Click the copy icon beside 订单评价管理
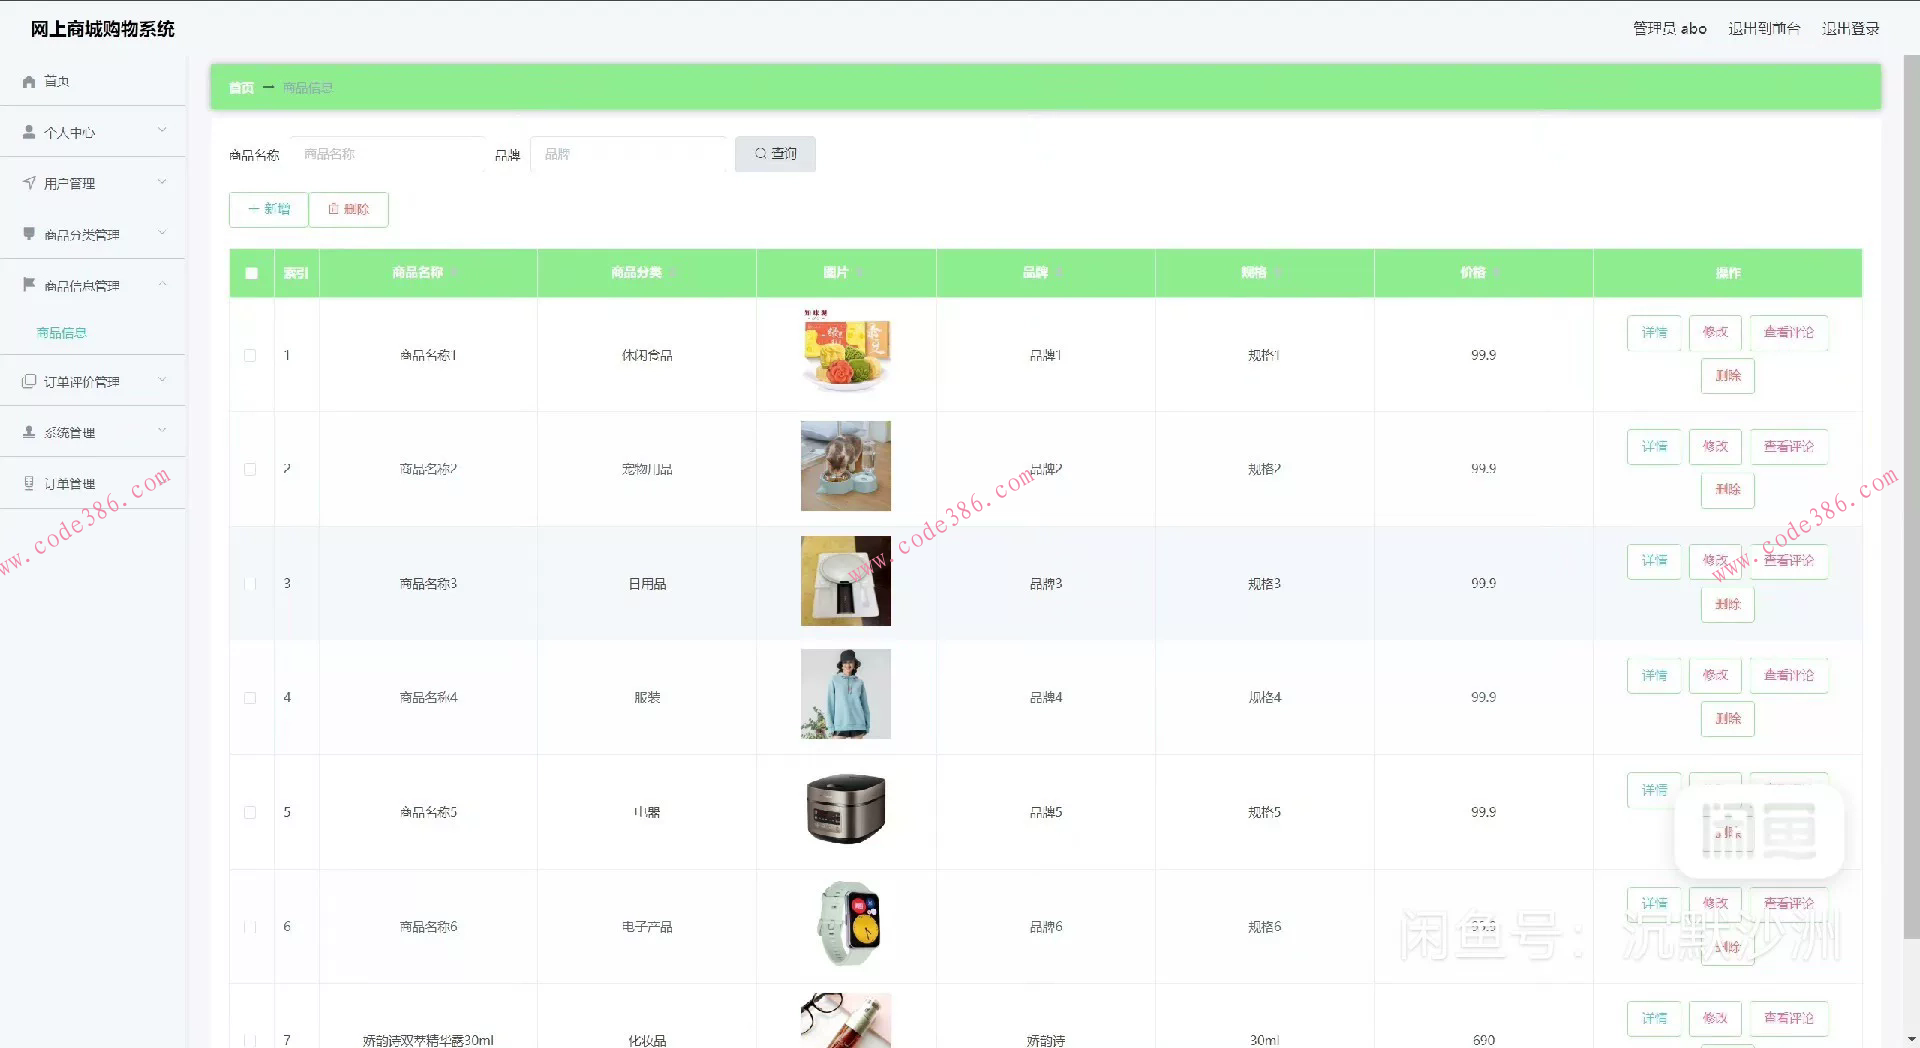This screenshot has width=1920, height=1048. [29, 381]
